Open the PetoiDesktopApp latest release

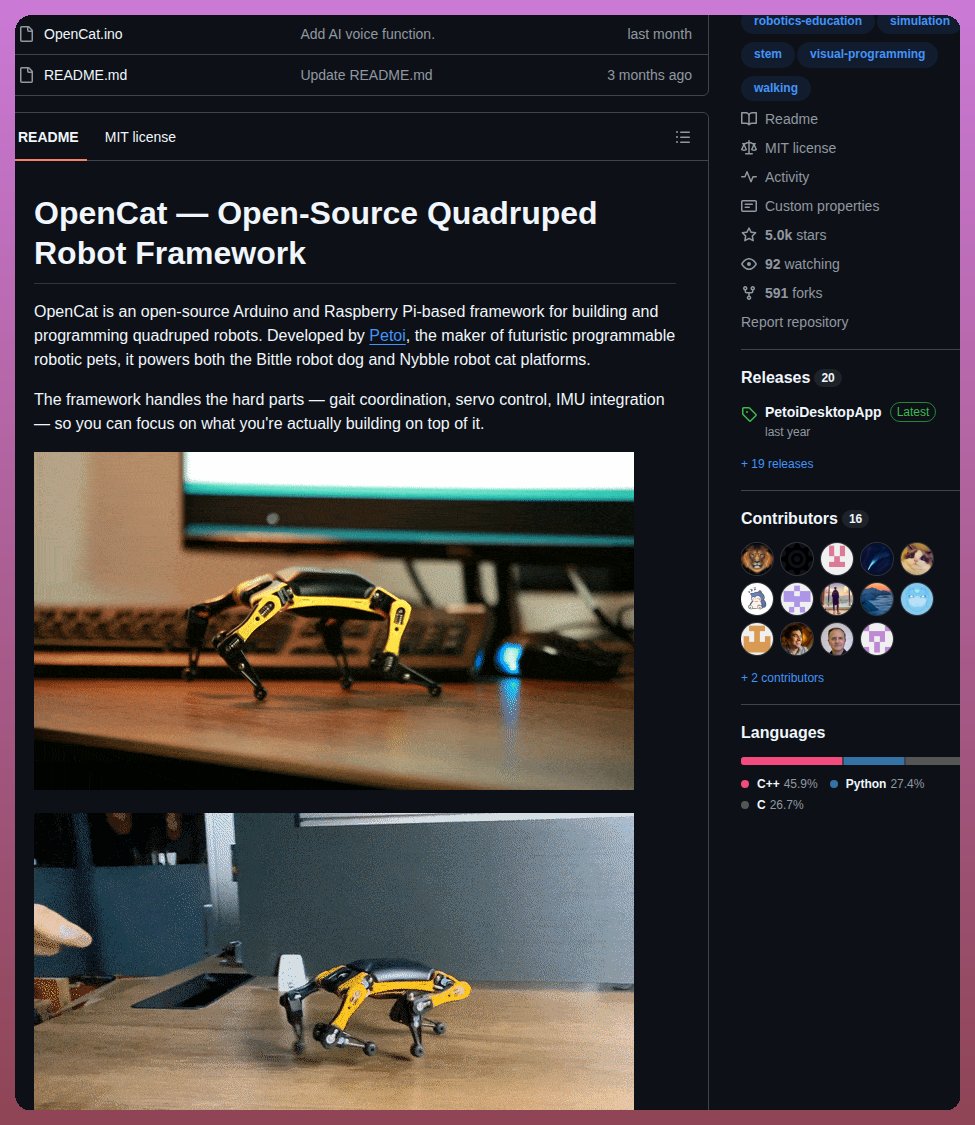point(823,412)
